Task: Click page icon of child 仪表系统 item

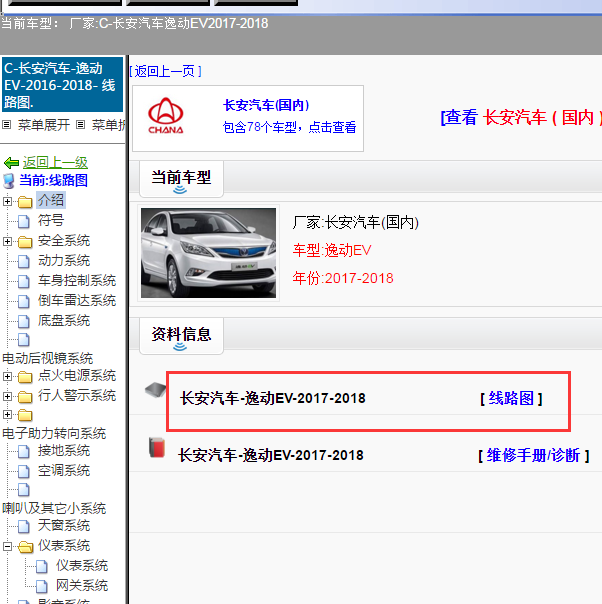Action: tap(42, 566)
